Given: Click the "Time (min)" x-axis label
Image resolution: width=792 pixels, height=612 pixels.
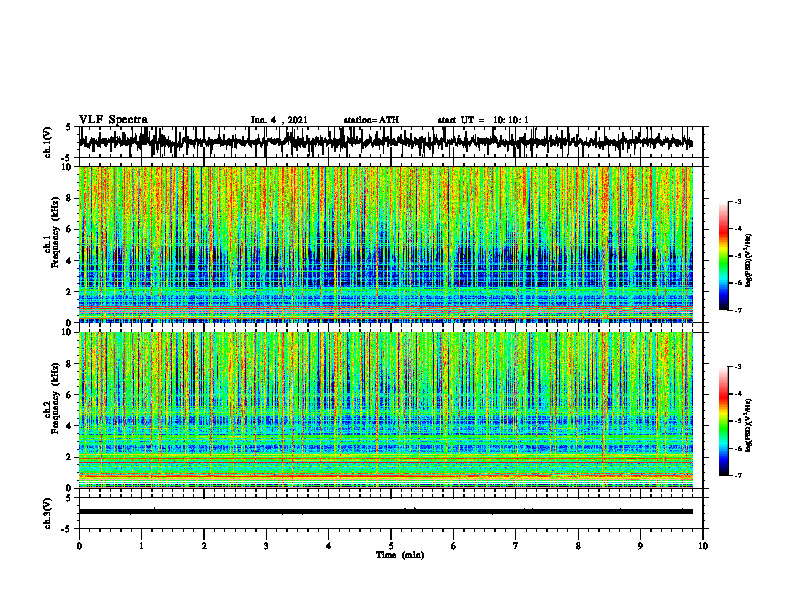Looking at the screenshot, I should [x=400, y=555].
